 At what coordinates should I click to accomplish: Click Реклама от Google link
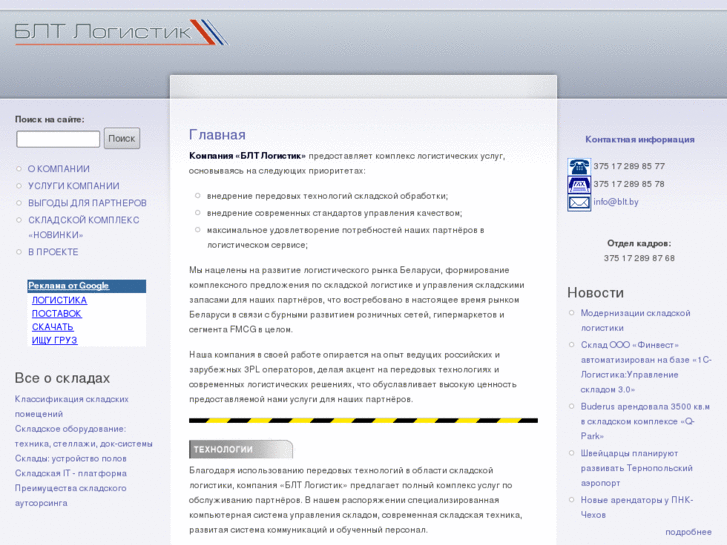click(x=69, y=286)
